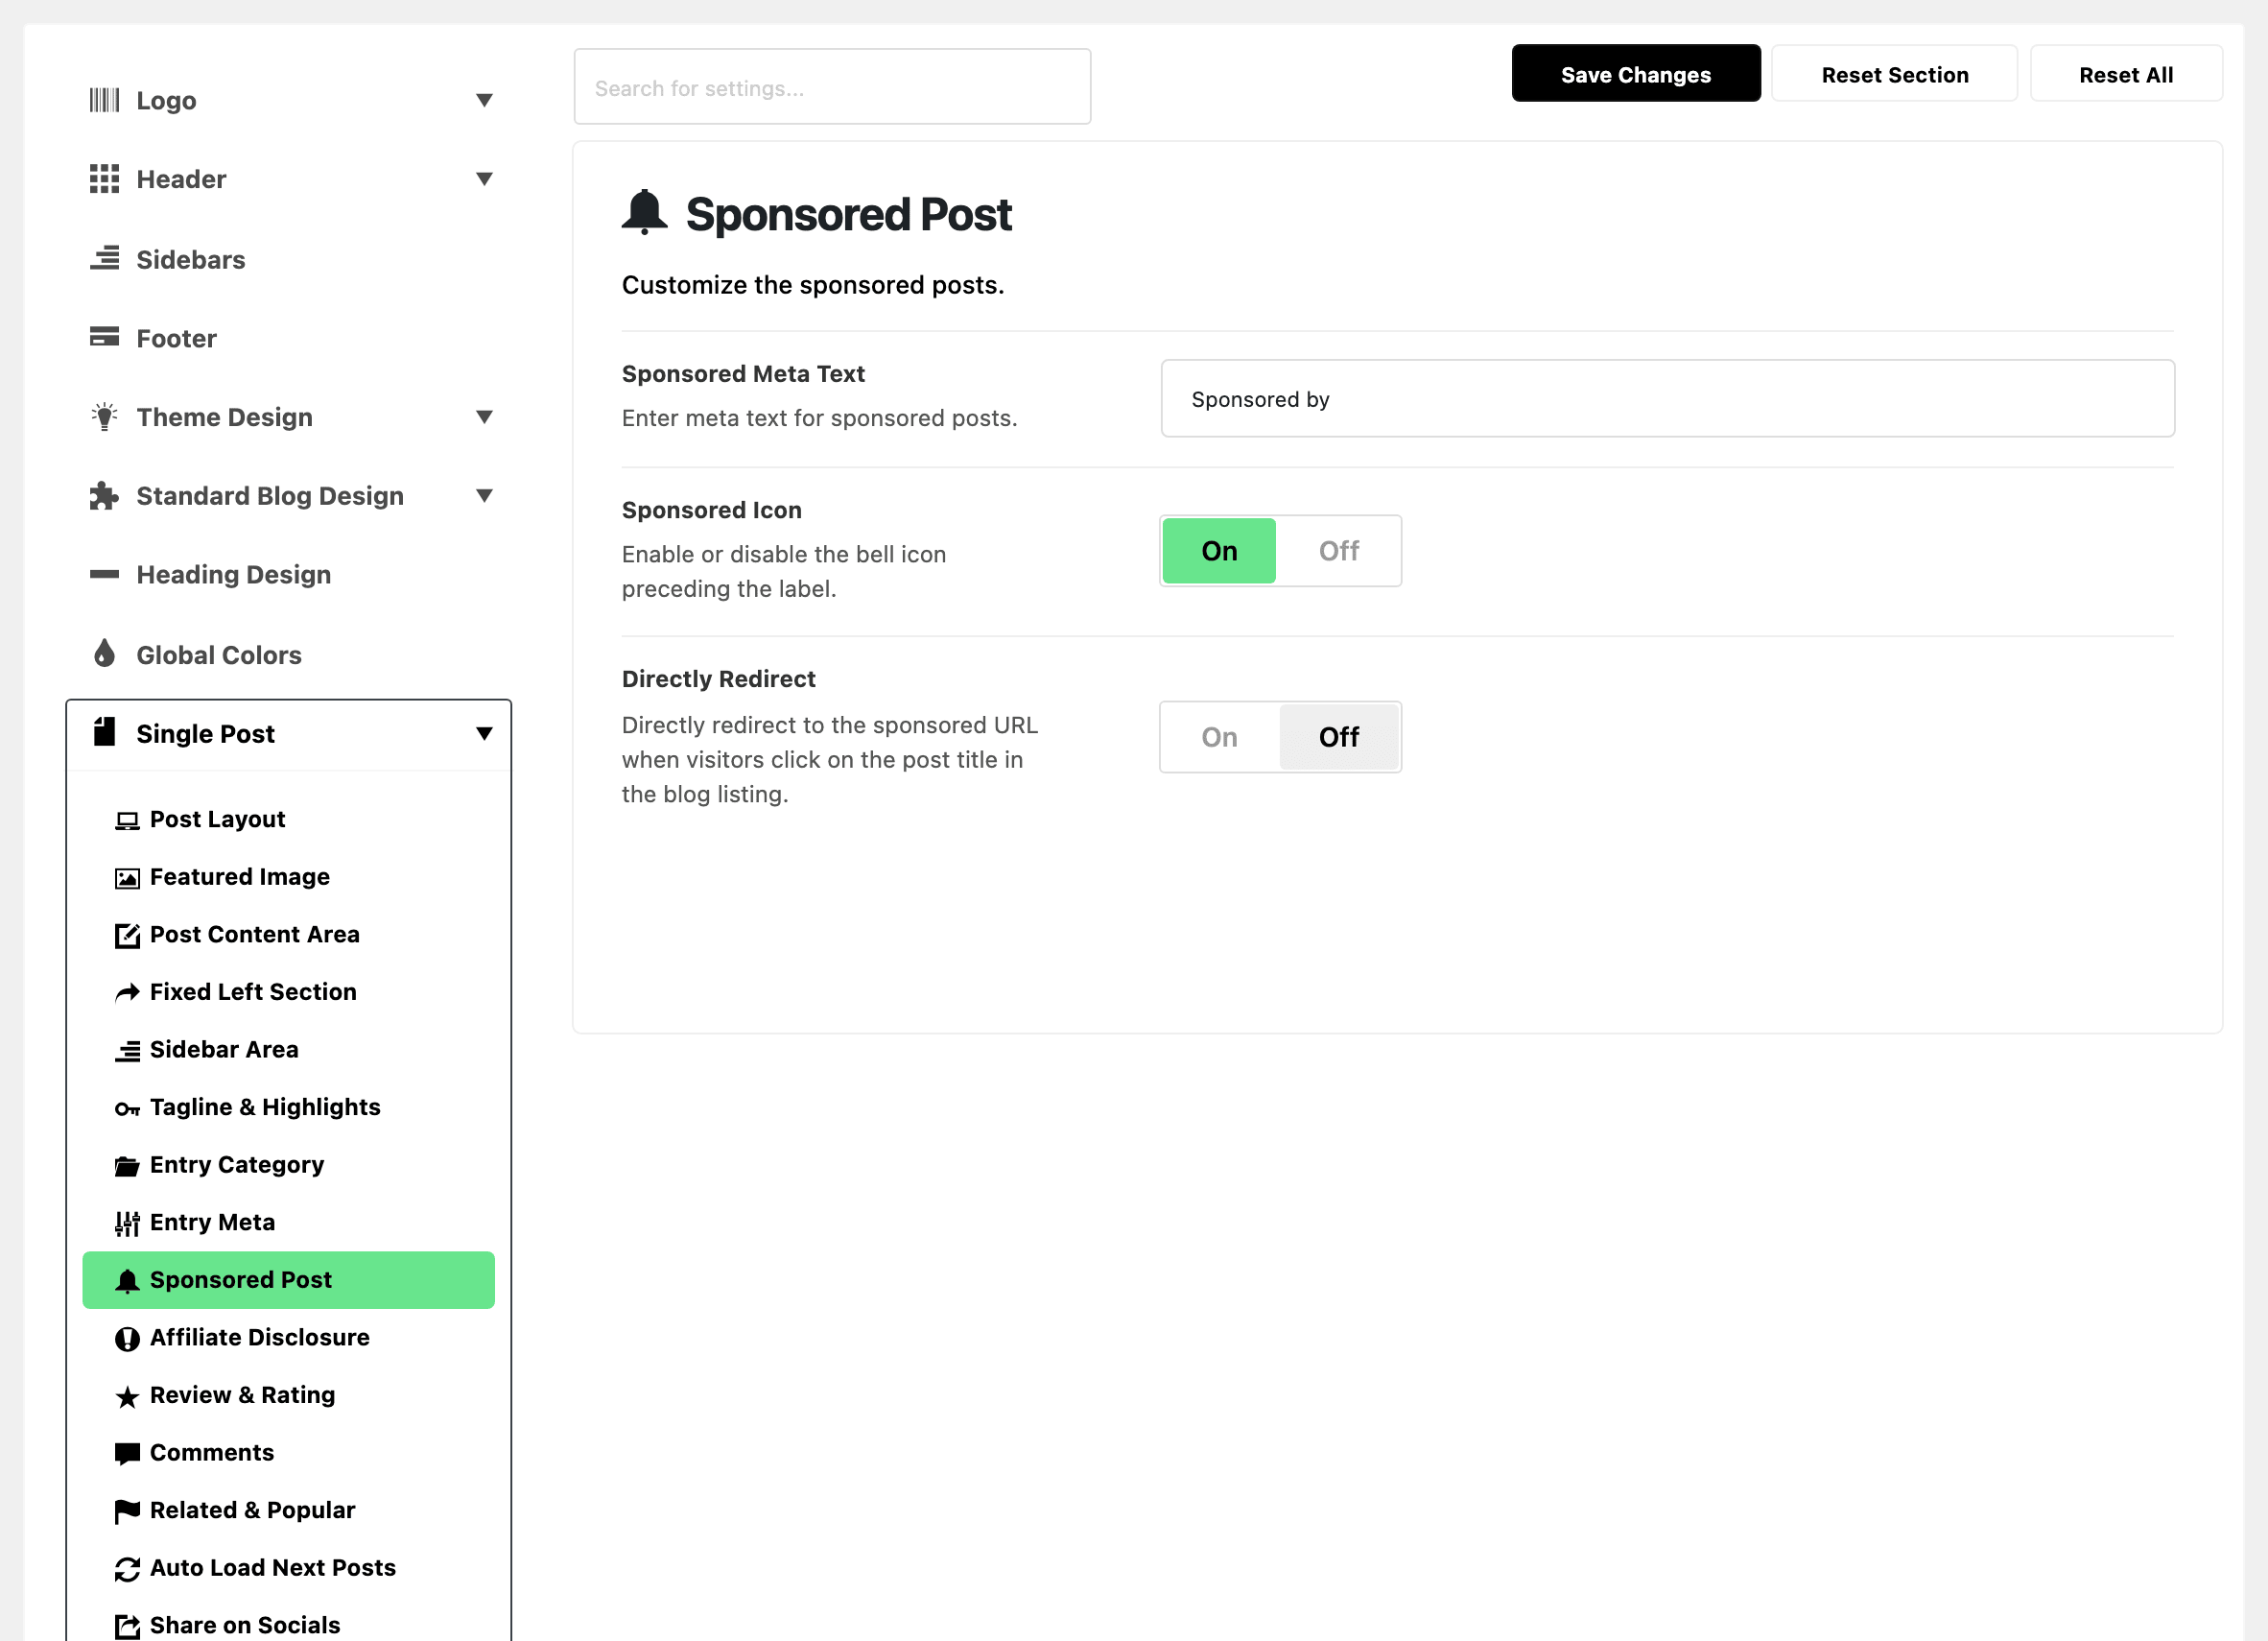Viewport: 2268px width, 1641px height.
Task: Click the exclamation icon for Affiliate Disclosure
Action: tap(127, 1339)
